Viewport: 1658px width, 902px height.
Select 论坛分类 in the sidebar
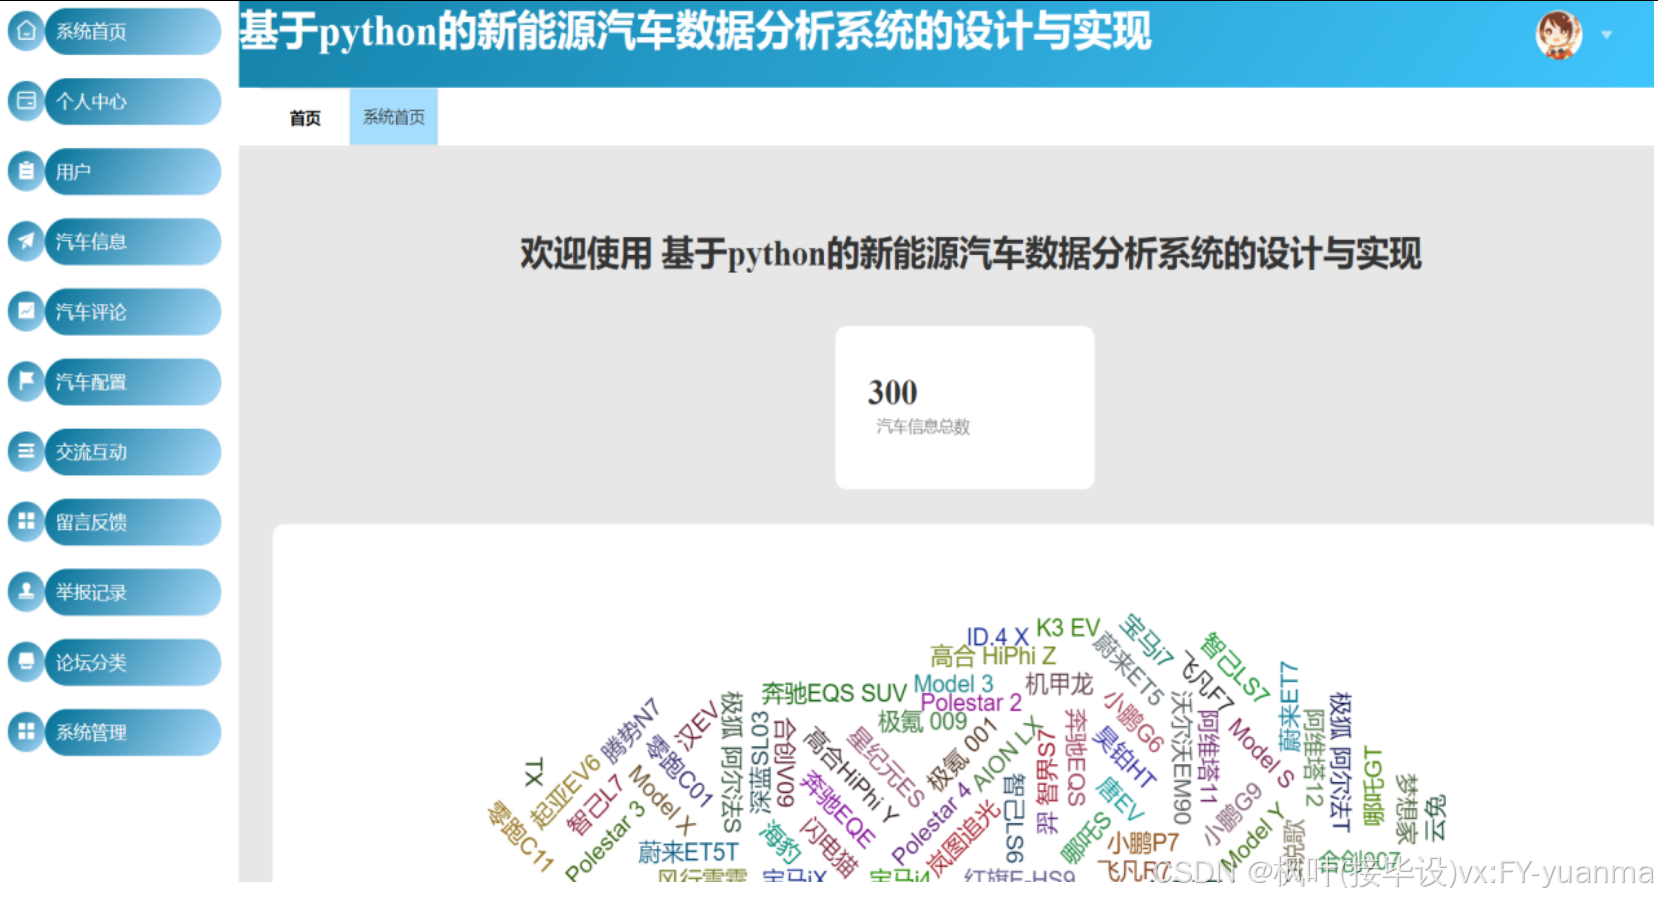133,661
